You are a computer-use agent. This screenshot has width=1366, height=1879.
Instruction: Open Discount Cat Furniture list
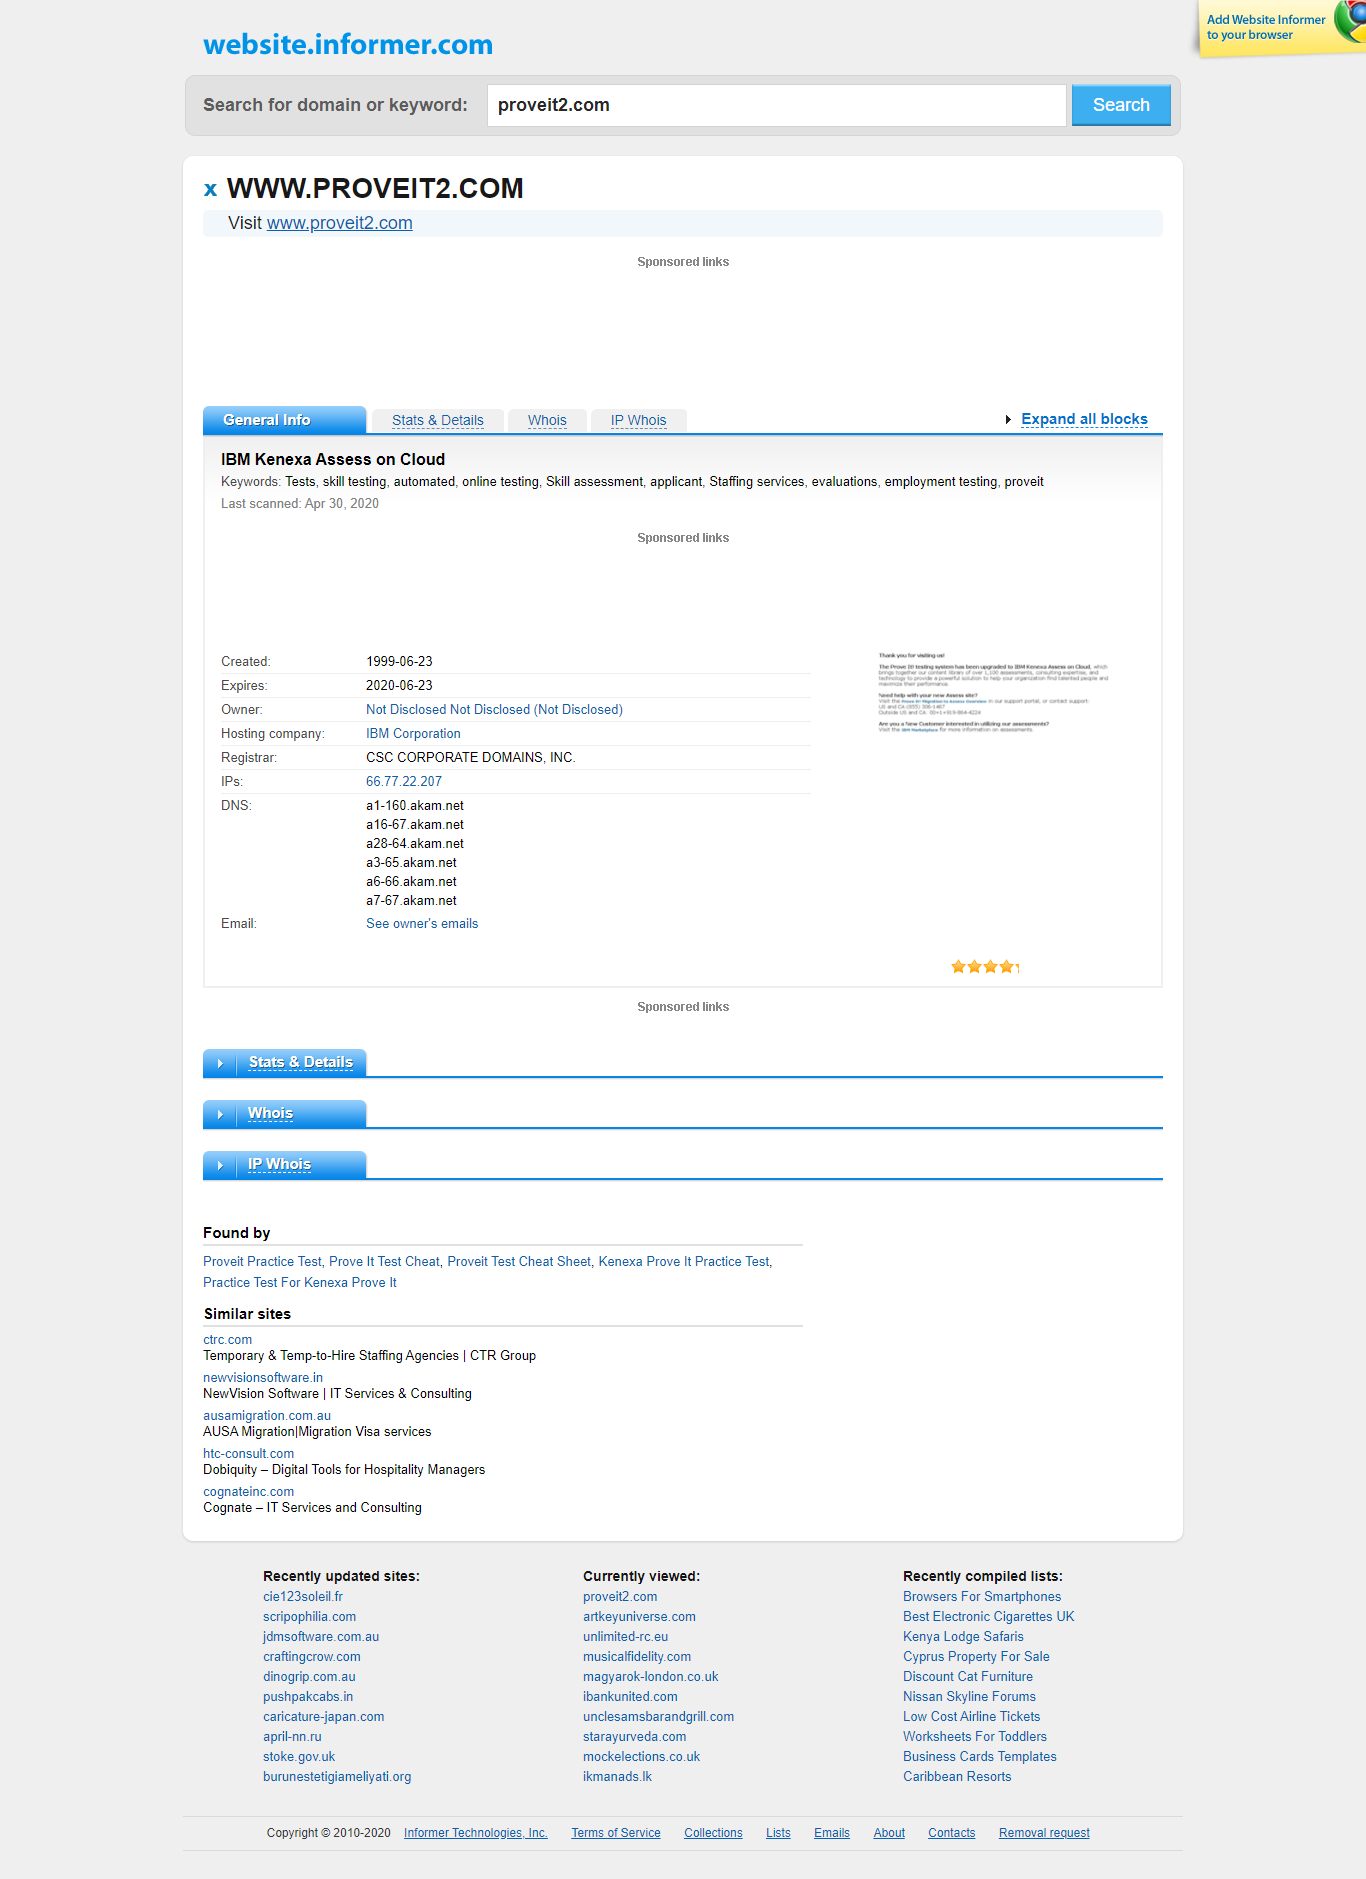pyautogui.click(x=968, y=1677)
